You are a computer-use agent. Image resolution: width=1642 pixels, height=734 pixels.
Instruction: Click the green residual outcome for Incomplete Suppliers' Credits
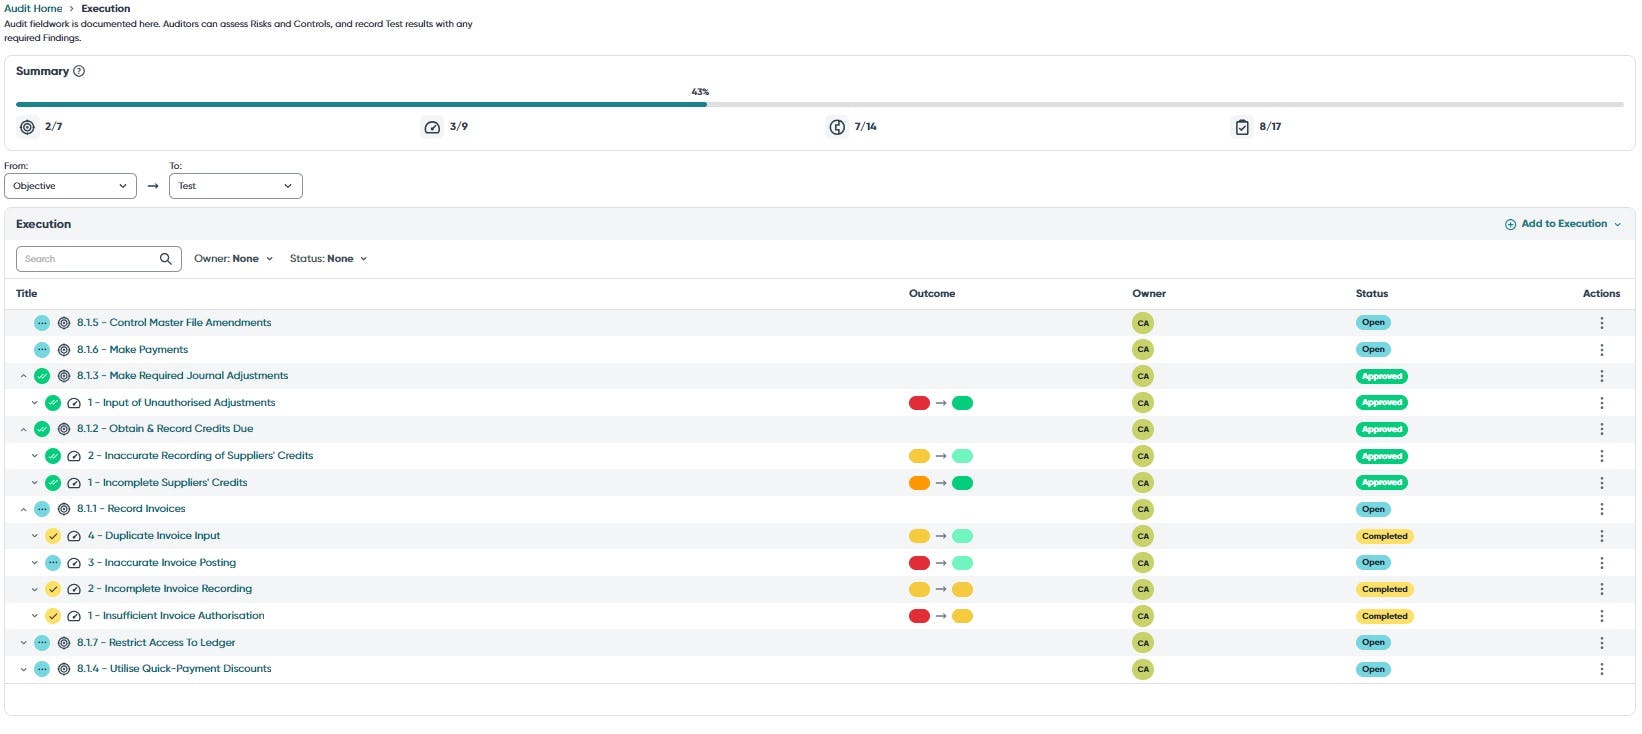tap(962, 483)
